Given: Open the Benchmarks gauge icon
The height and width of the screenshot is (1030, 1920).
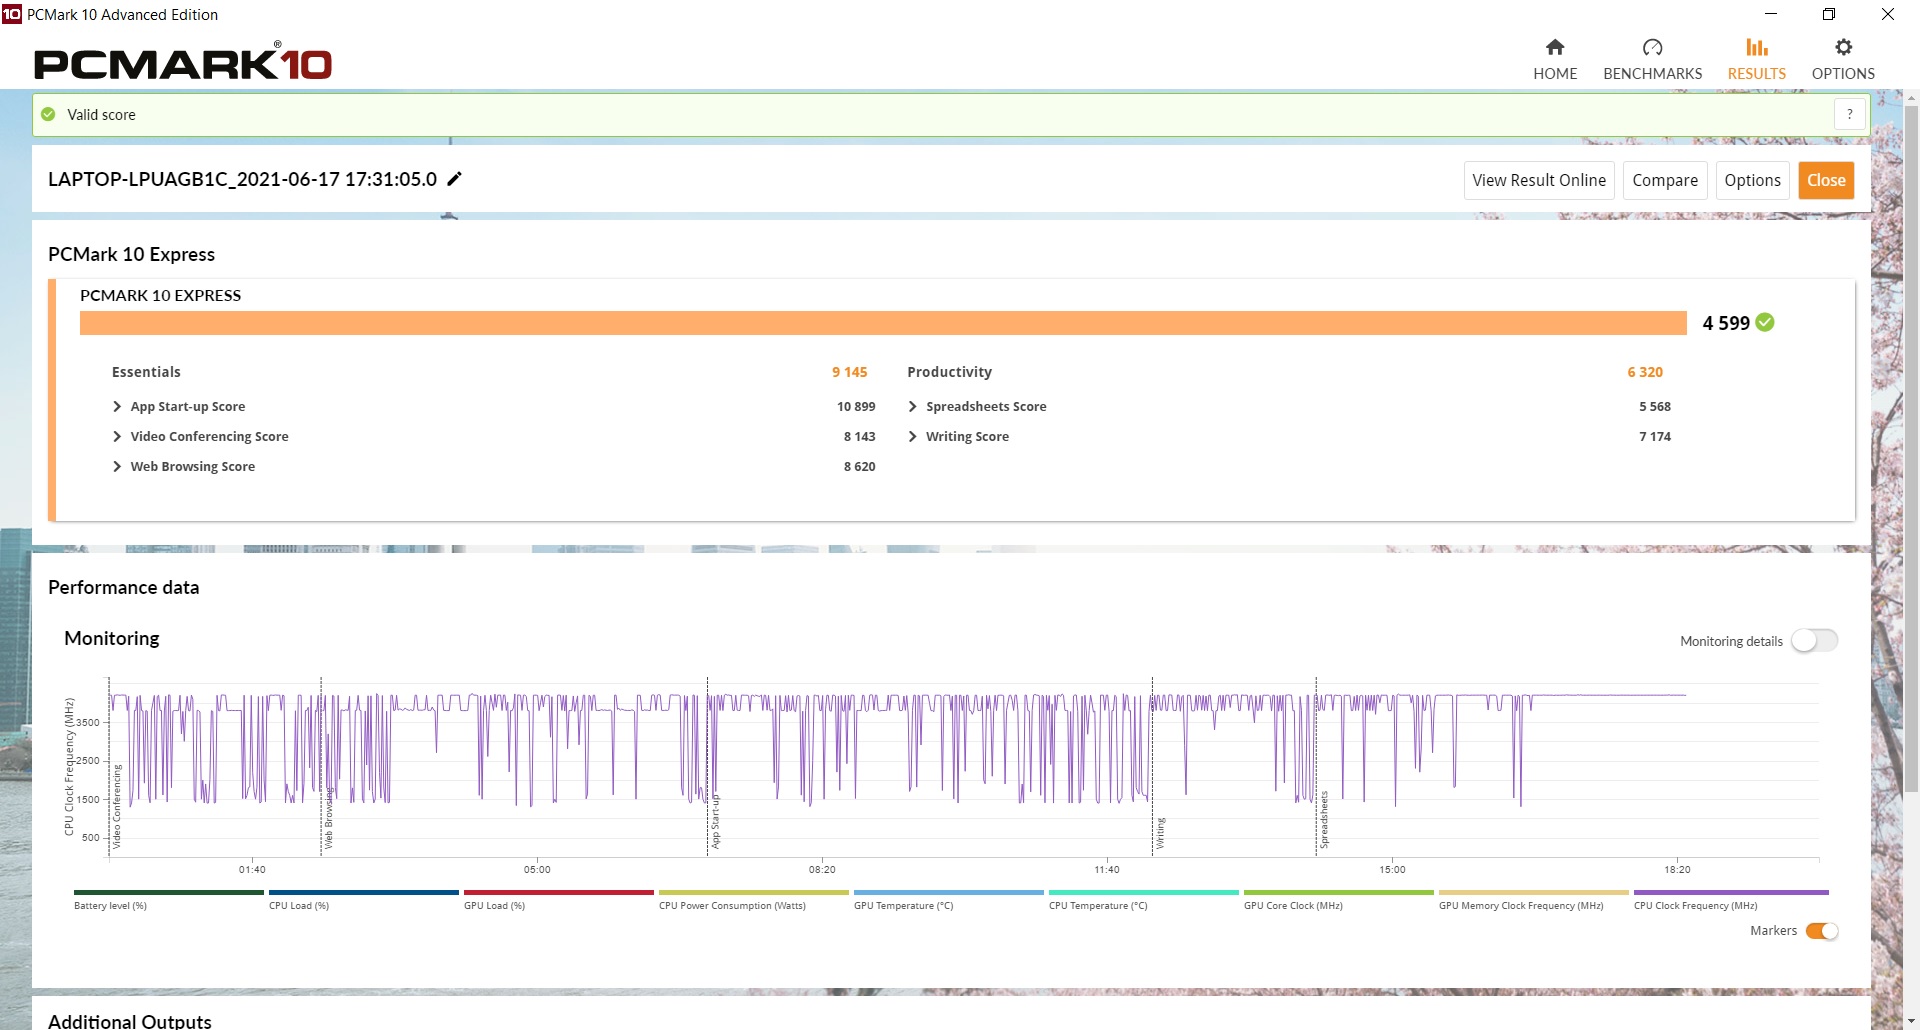Looking at the screenshot, I should coord(1652,47).
